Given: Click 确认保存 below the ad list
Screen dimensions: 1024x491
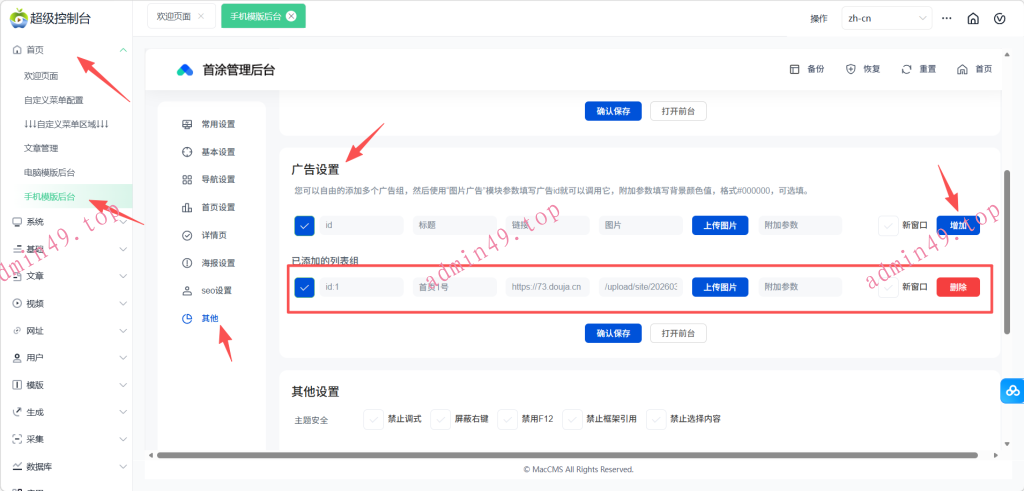Looking at the screenshot, I should (613, 333).
